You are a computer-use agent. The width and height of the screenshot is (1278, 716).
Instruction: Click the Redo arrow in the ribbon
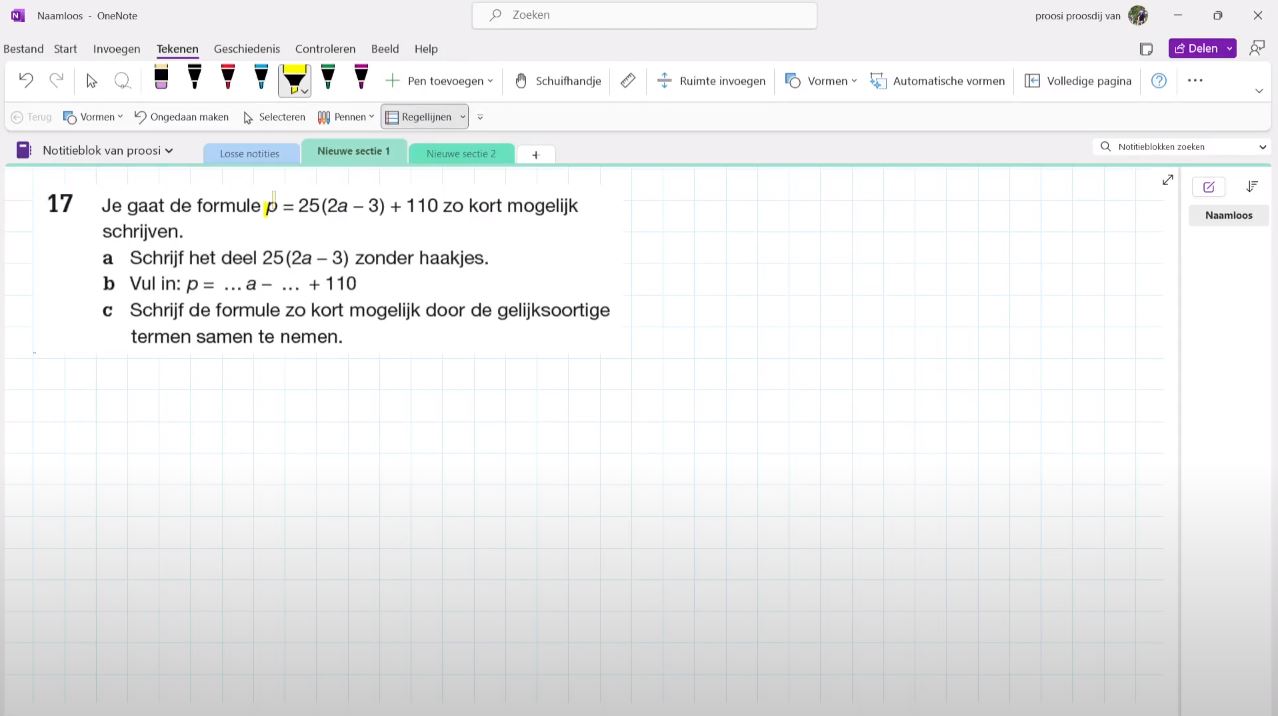(x=56, y=81)
